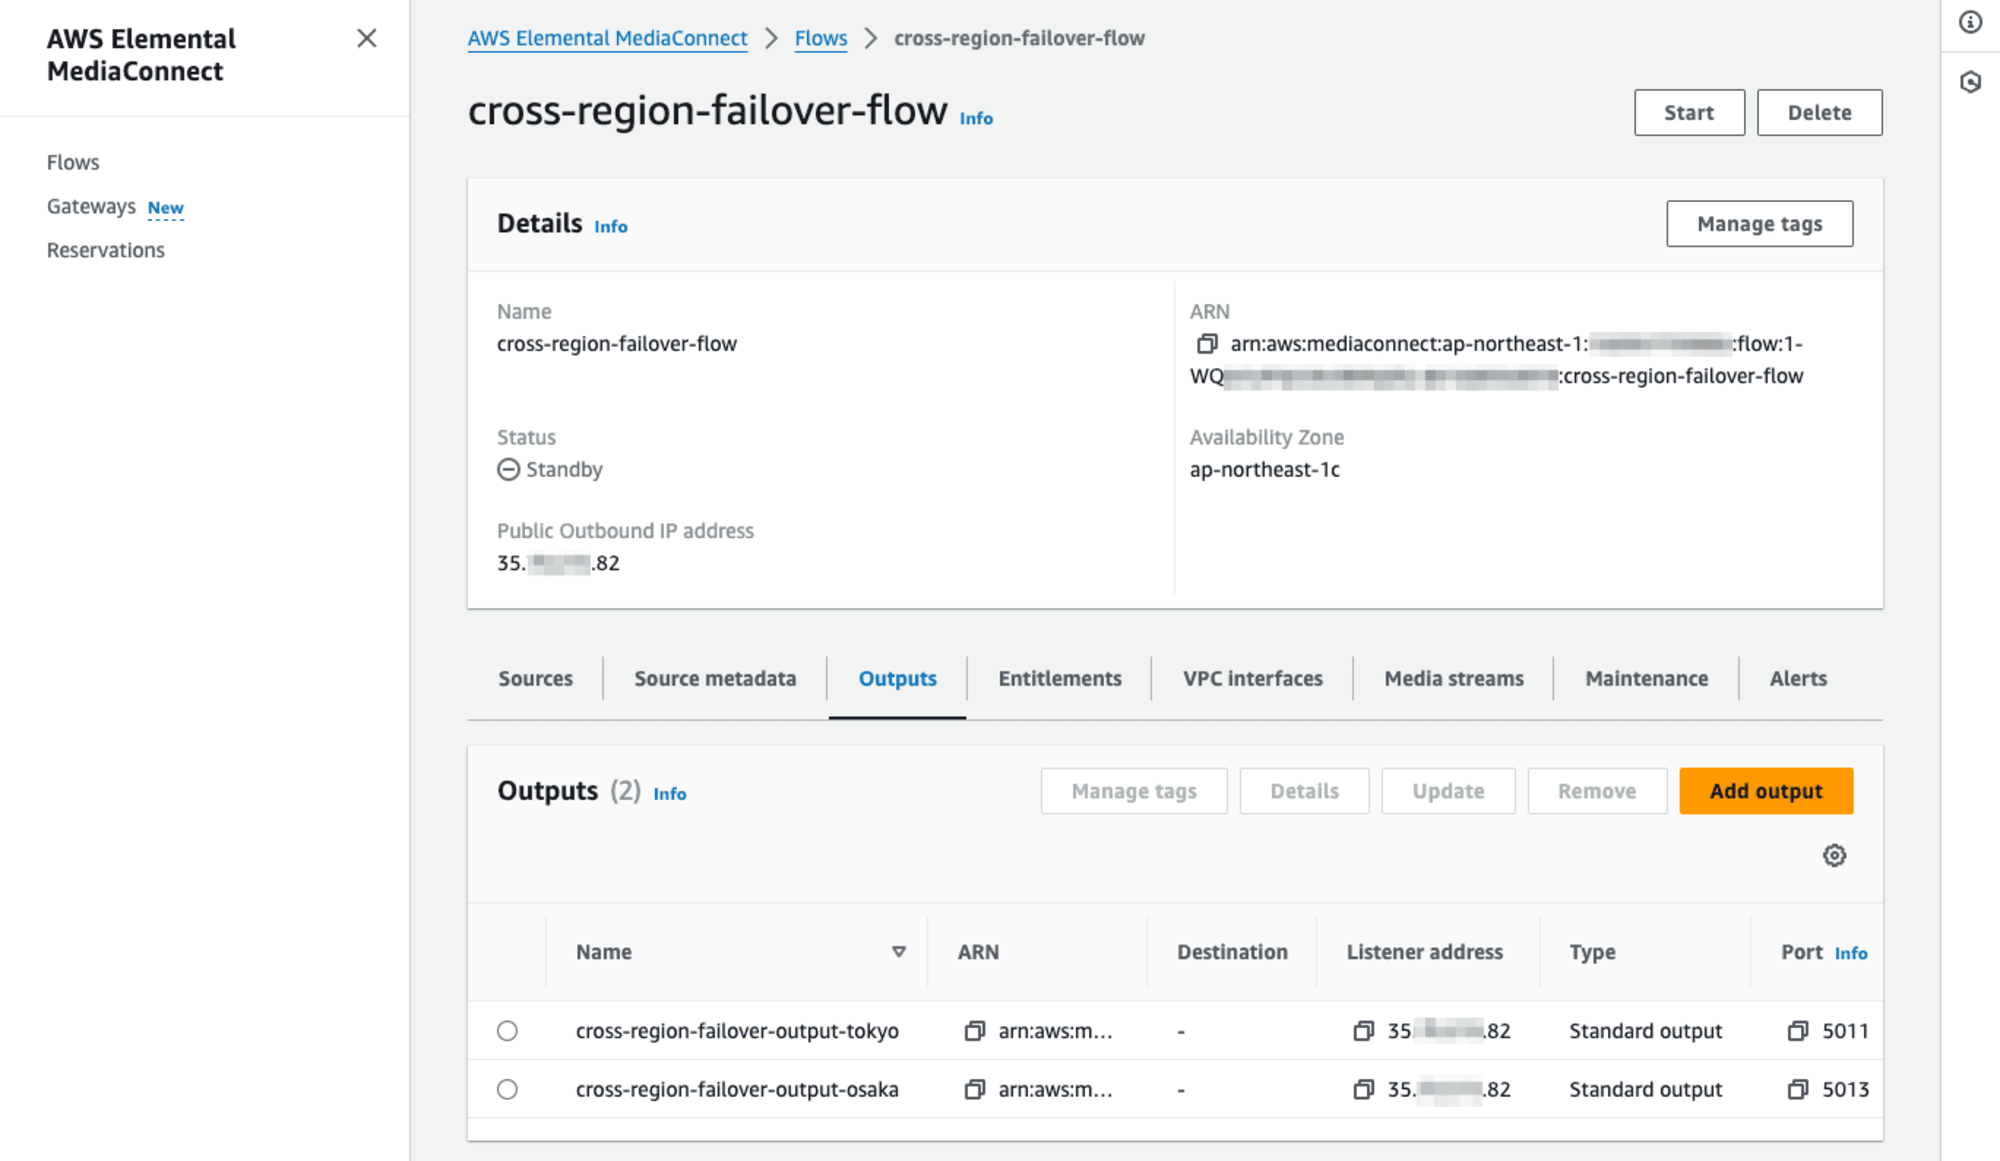Navigate to Gateways in sidebar
The image size is (2000, 1161).
91,206
